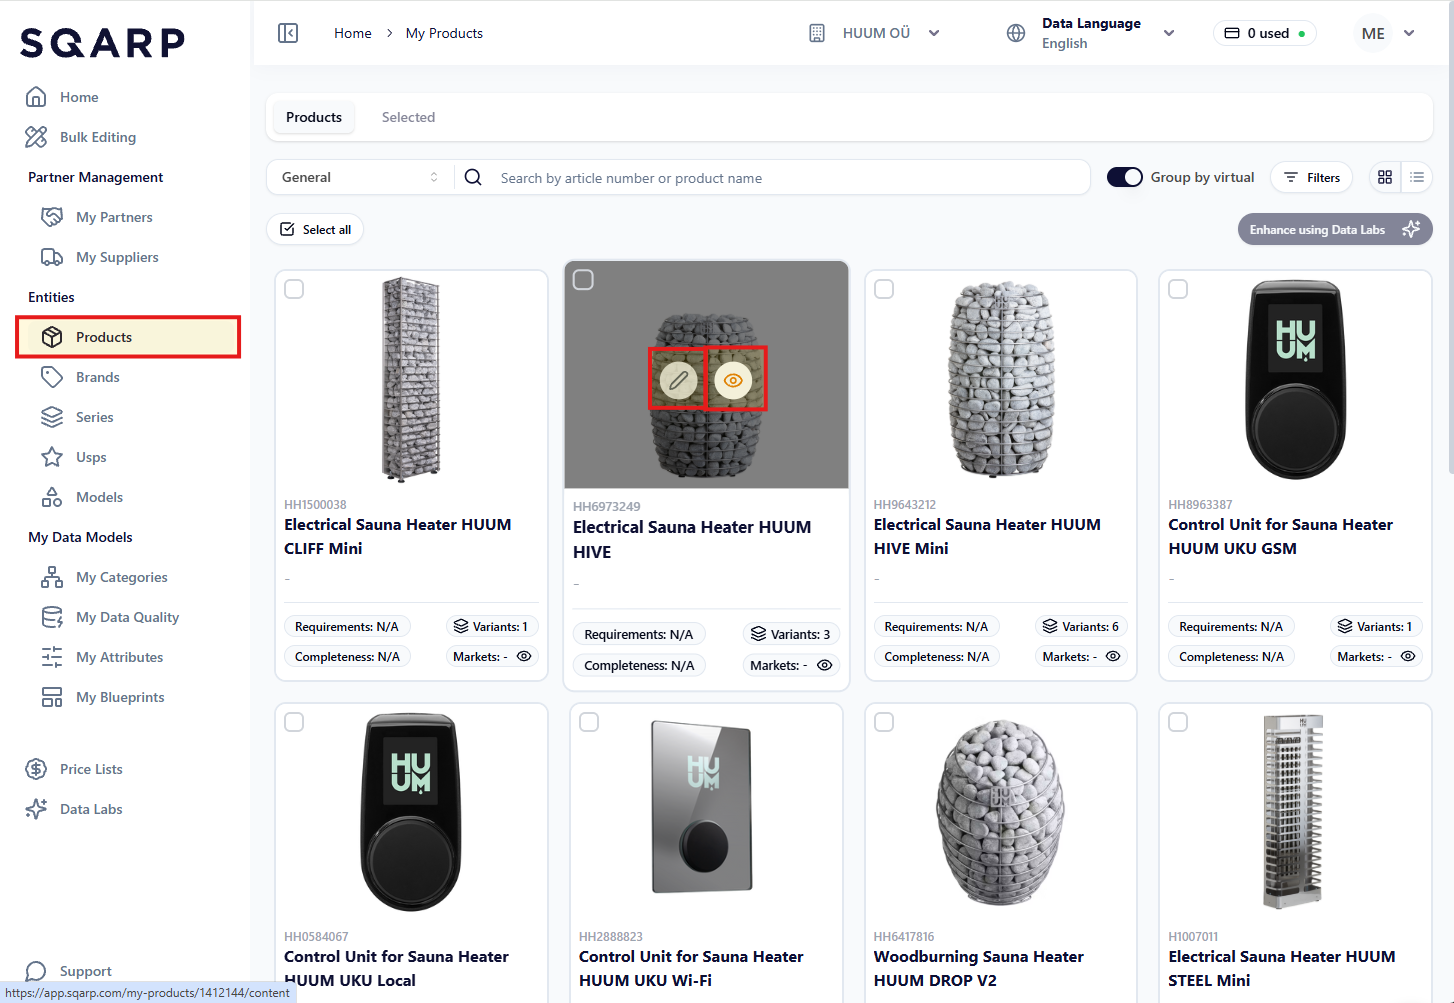Image resolution: width=1454 pixels, height=1003 pixels.
Task: Toggle the Group by virtual switch
Action: pyautogui.click(x=1125, y=177)
